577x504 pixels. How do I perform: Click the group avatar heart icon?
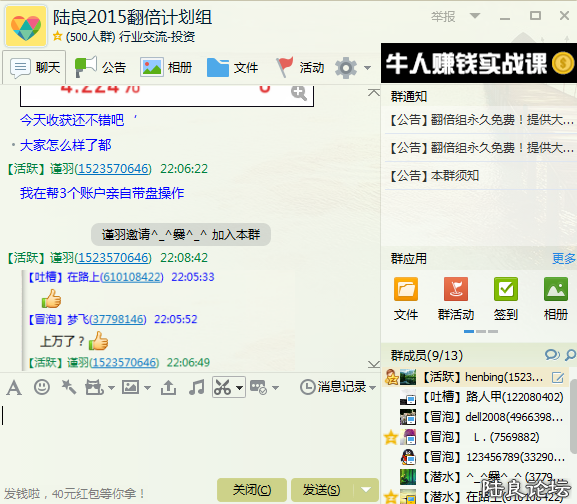pyautogui.click(x=26, y=26)
